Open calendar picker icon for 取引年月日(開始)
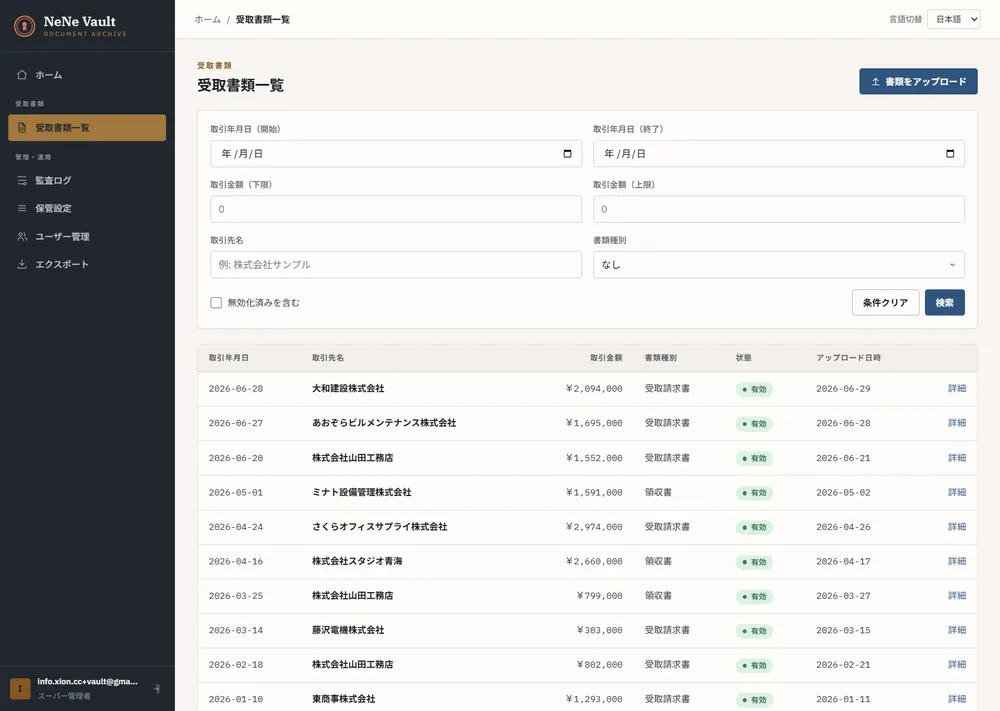Viewport: 1000px width, 711px height. coord(568,154)
